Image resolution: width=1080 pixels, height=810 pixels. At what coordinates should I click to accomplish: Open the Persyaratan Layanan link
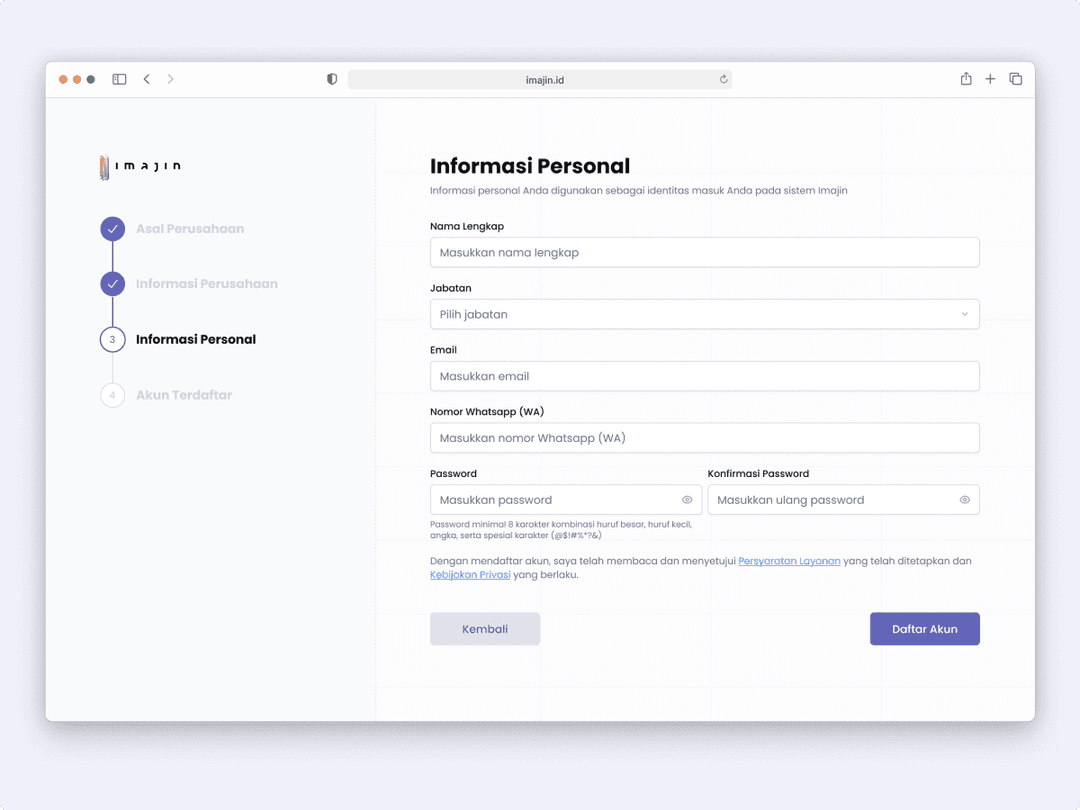pyautogui.click(x=789, y=561)
